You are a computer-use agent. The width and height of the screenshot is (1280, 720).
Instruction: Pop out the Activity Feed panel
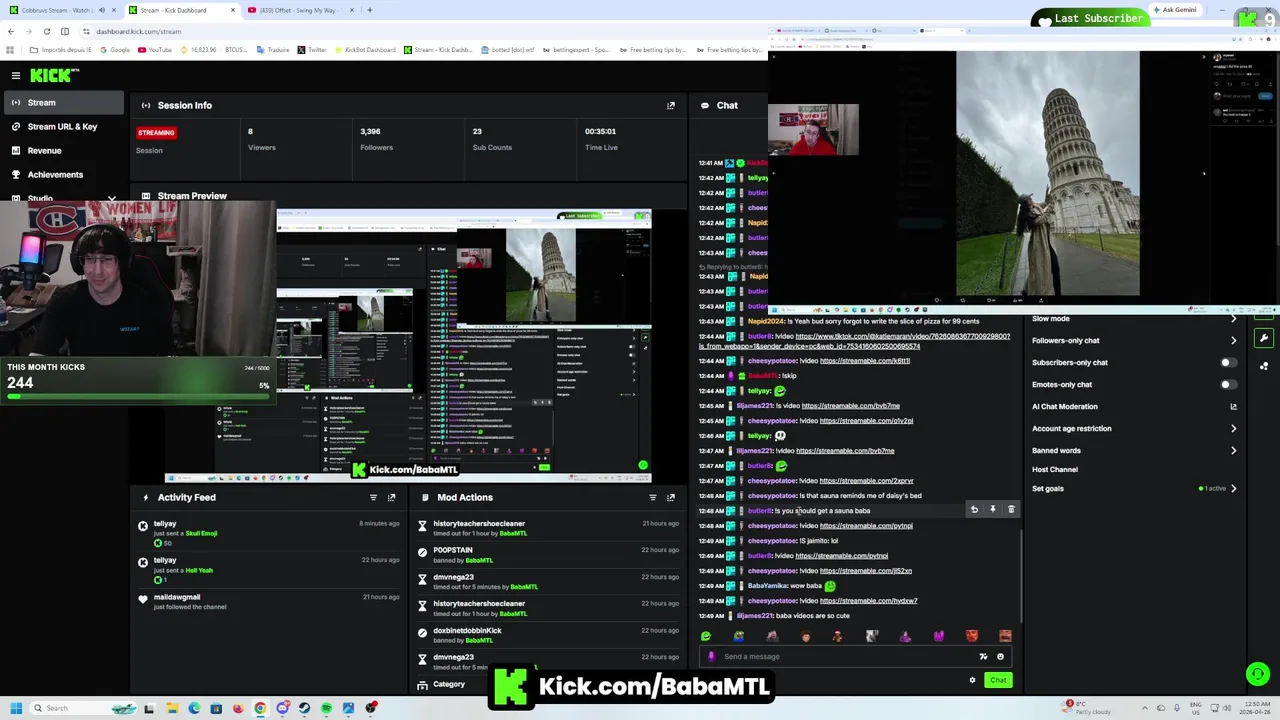(391, 497)
